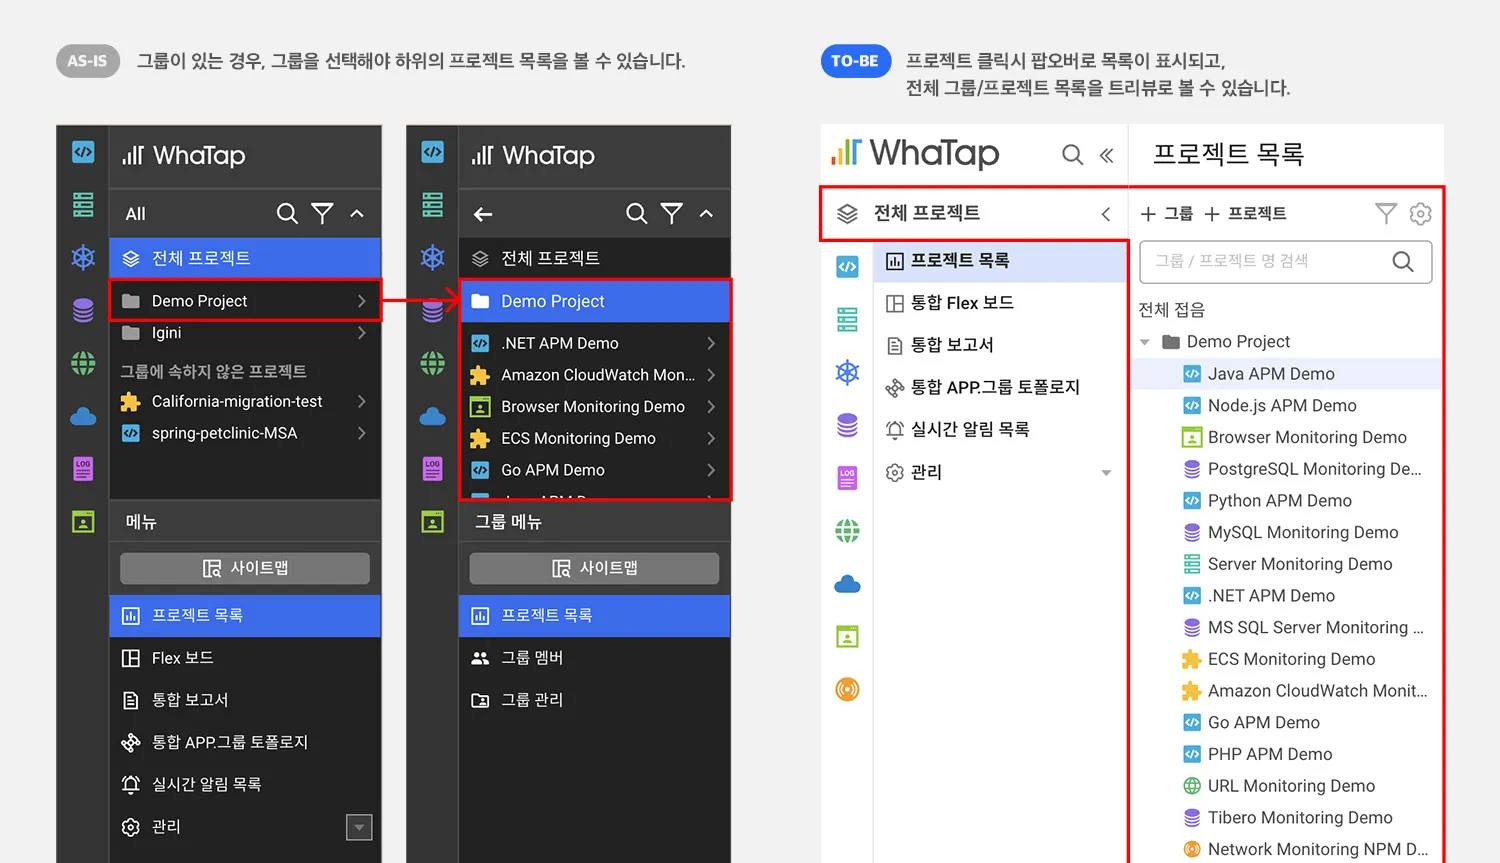The width and height of the screenshot is (1500, 863).
Task: Click the 사이트맵 button in the AS-IS All panel
Action: point(245,568)
